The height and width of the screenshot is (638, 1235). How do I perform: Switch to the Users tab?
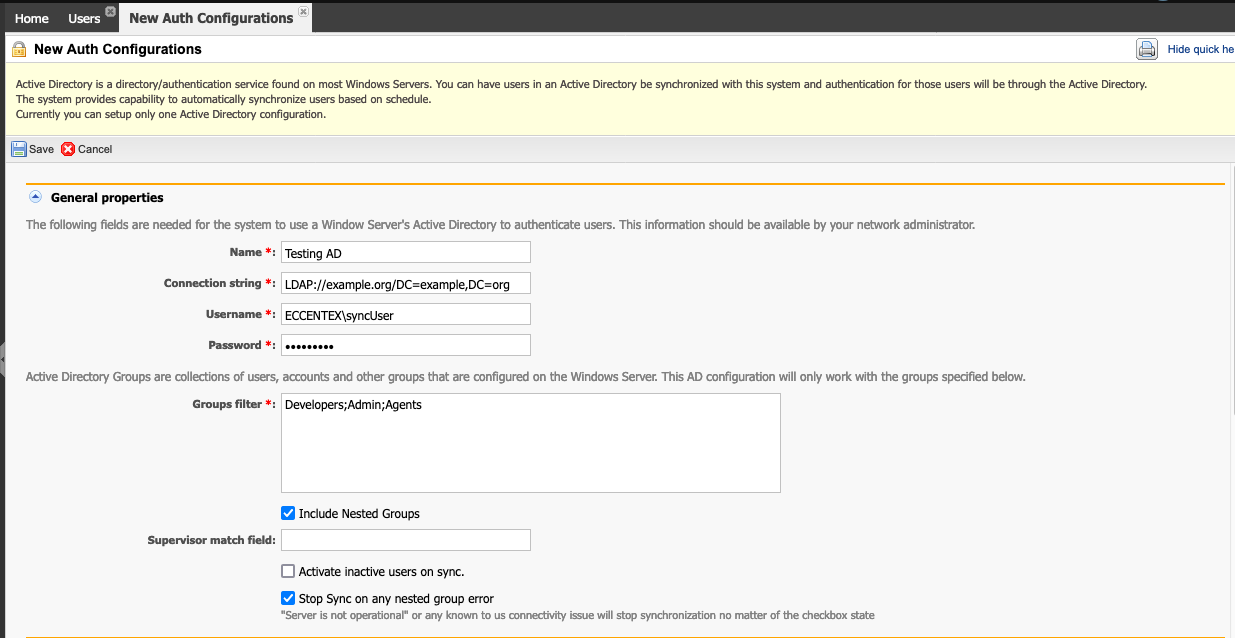point(84,18)
